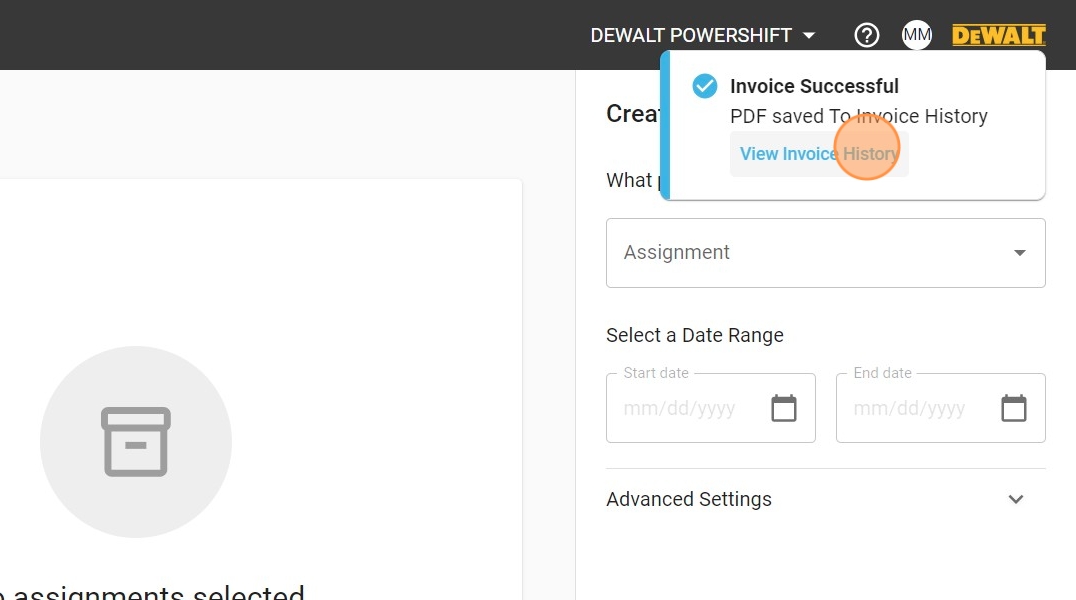This screenshot has height=600, width=1076.
Task: Click the arrow beside DEWALT POWERSHIFT
Action: (x=809, y=35)
